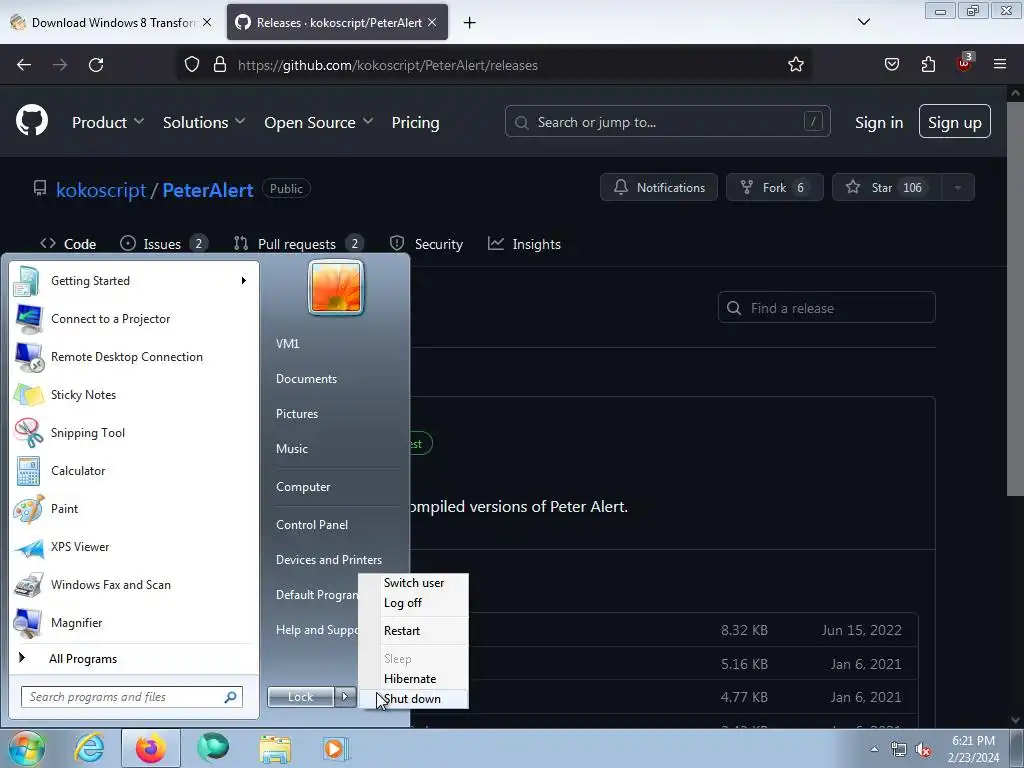Click the GitHub Octocat logo
Screen dimensions: 1024x768
(32, 121)
